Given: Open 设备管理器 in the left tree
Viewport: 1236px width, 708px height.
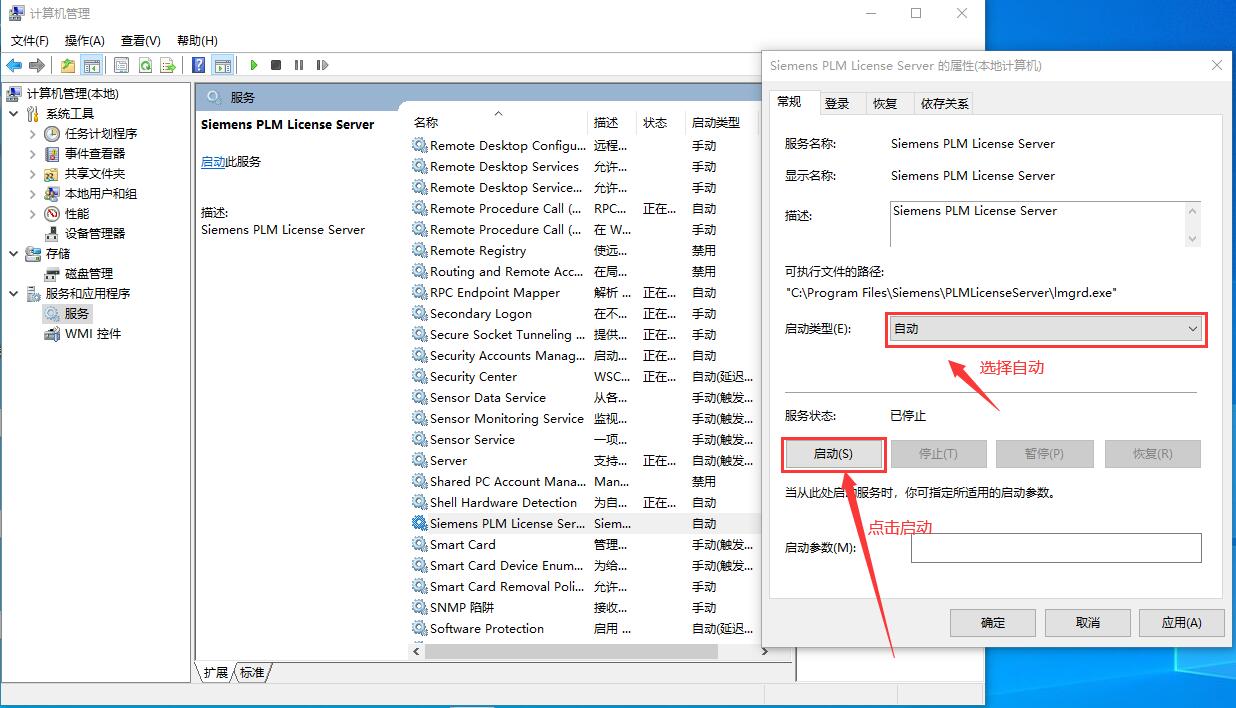Looking at the screenshot, I should pos(95,233).
